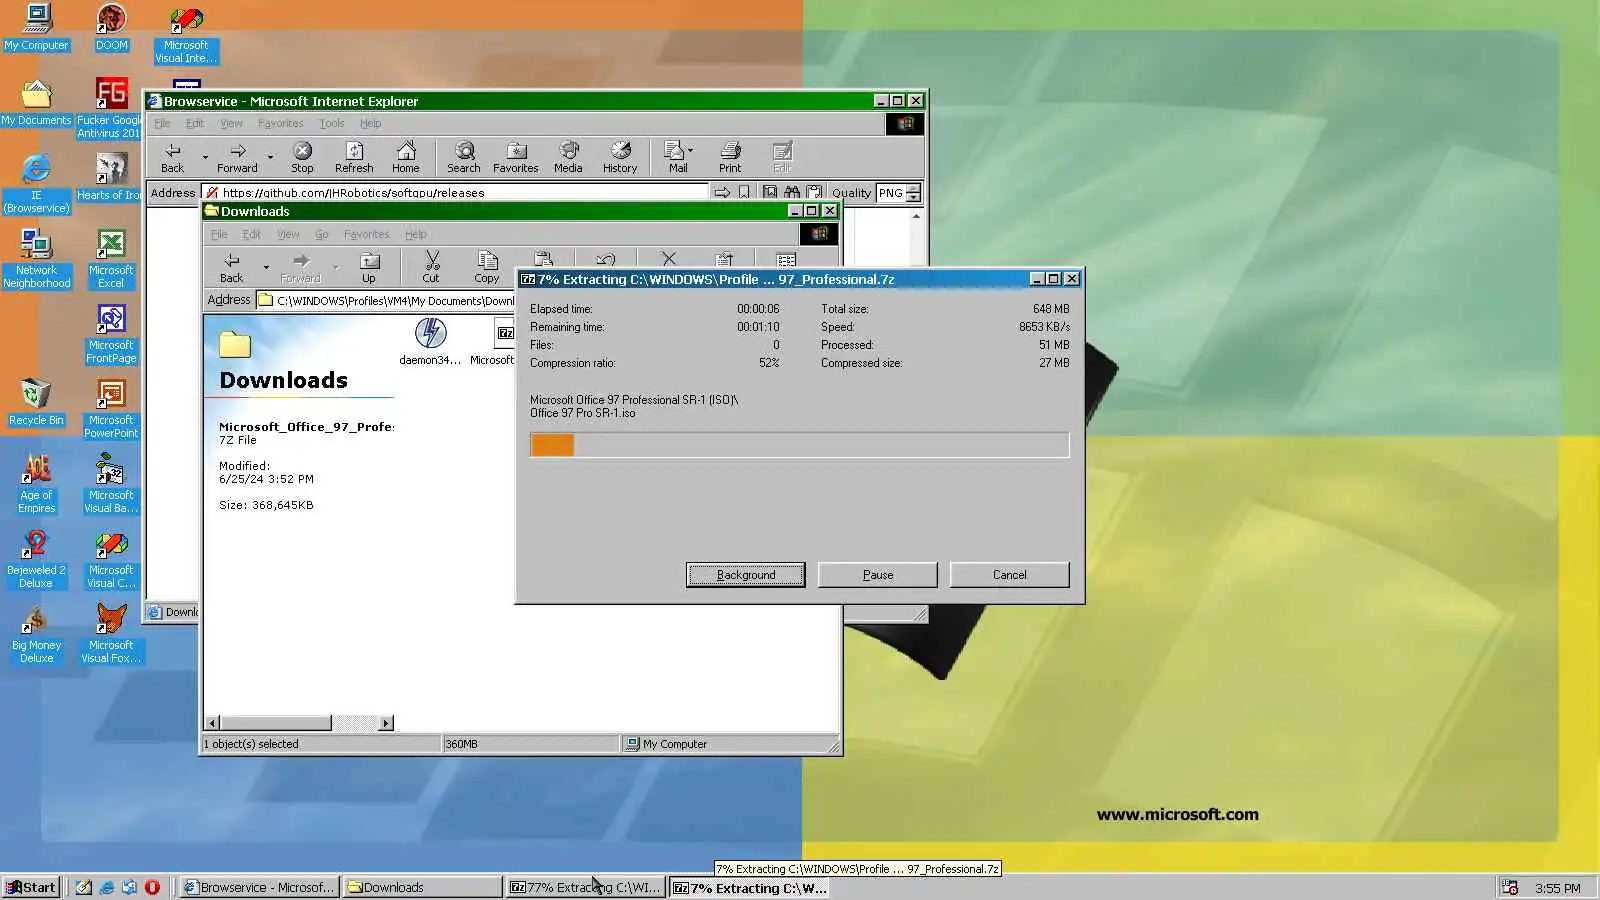Switch to 77% Extracting taskbar button
Image resolution: width=1600 pixels, height=900 pixels.
pyautogui.click(x=585, y=887)
